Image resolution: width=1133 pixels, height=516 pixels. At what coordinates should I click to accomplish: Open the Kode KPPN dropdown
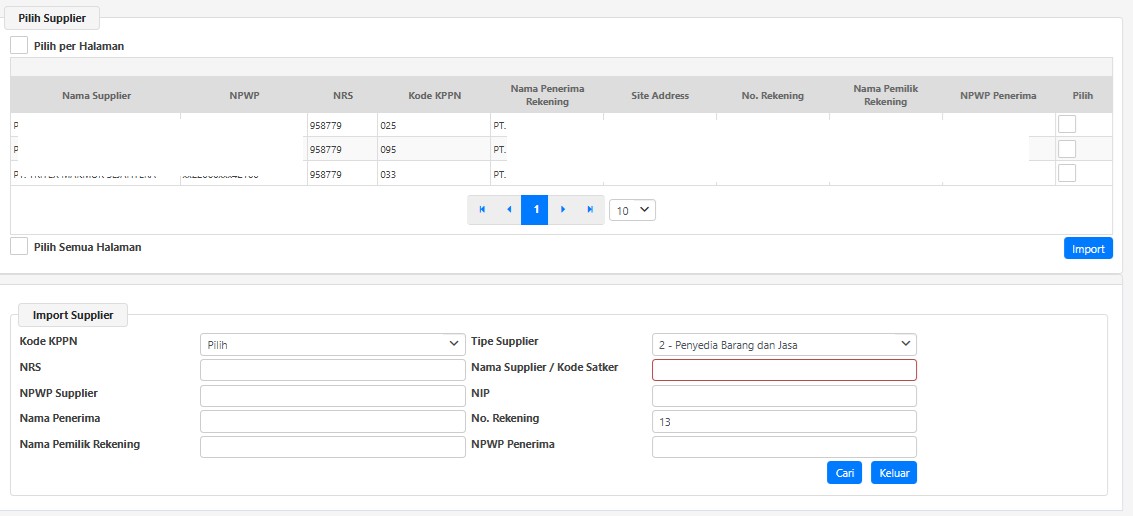(x=332, y=345)
